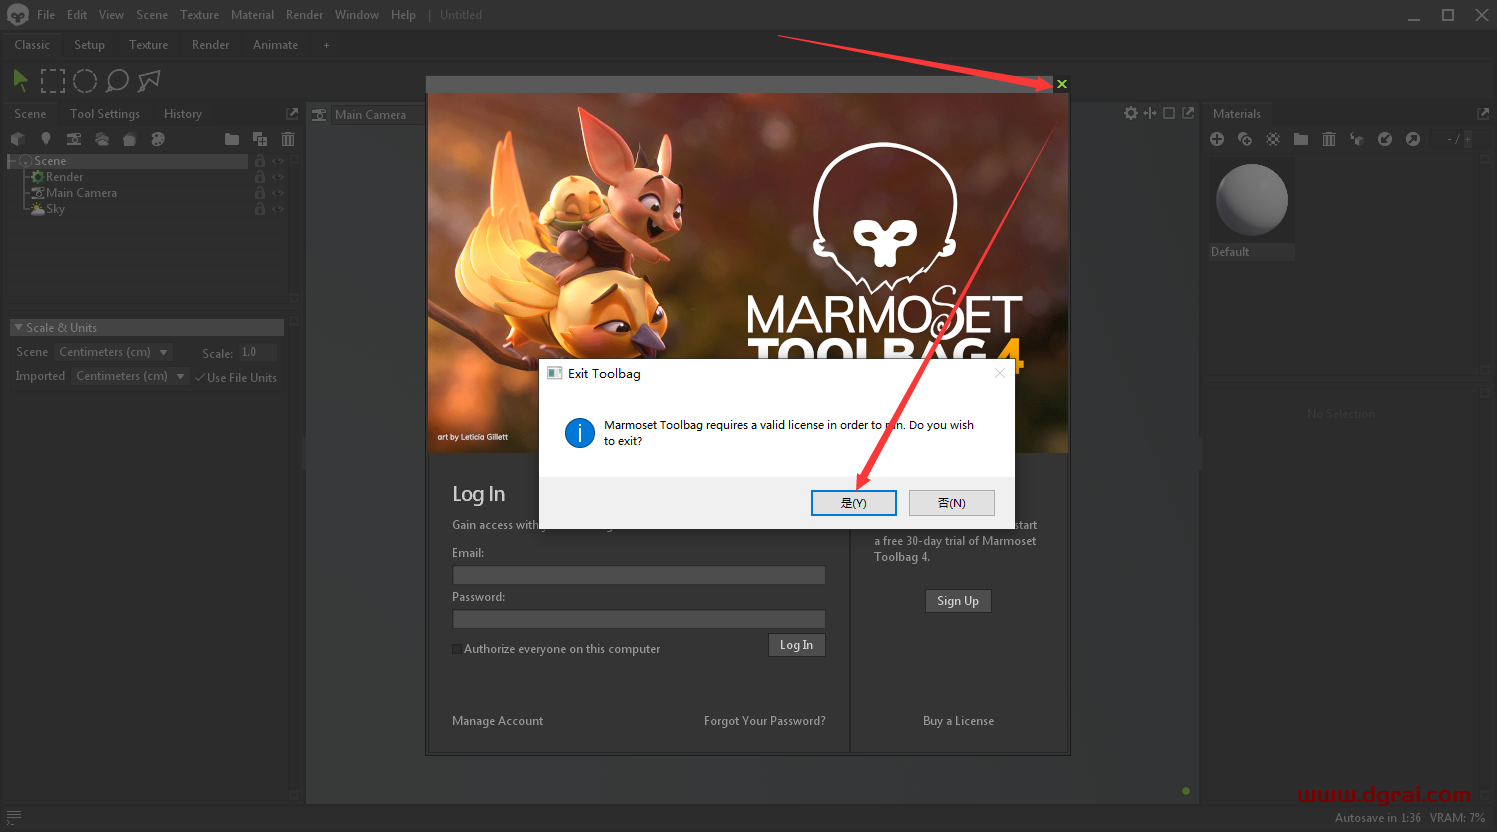This screenshot has width=1497, height=832.
Task: Toggle visibility eye for Scene row
Action: (278, 161)
